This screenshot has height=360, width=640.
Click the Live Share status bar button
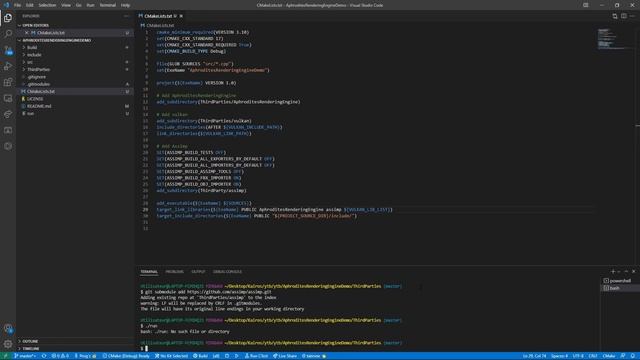[285, 356]
